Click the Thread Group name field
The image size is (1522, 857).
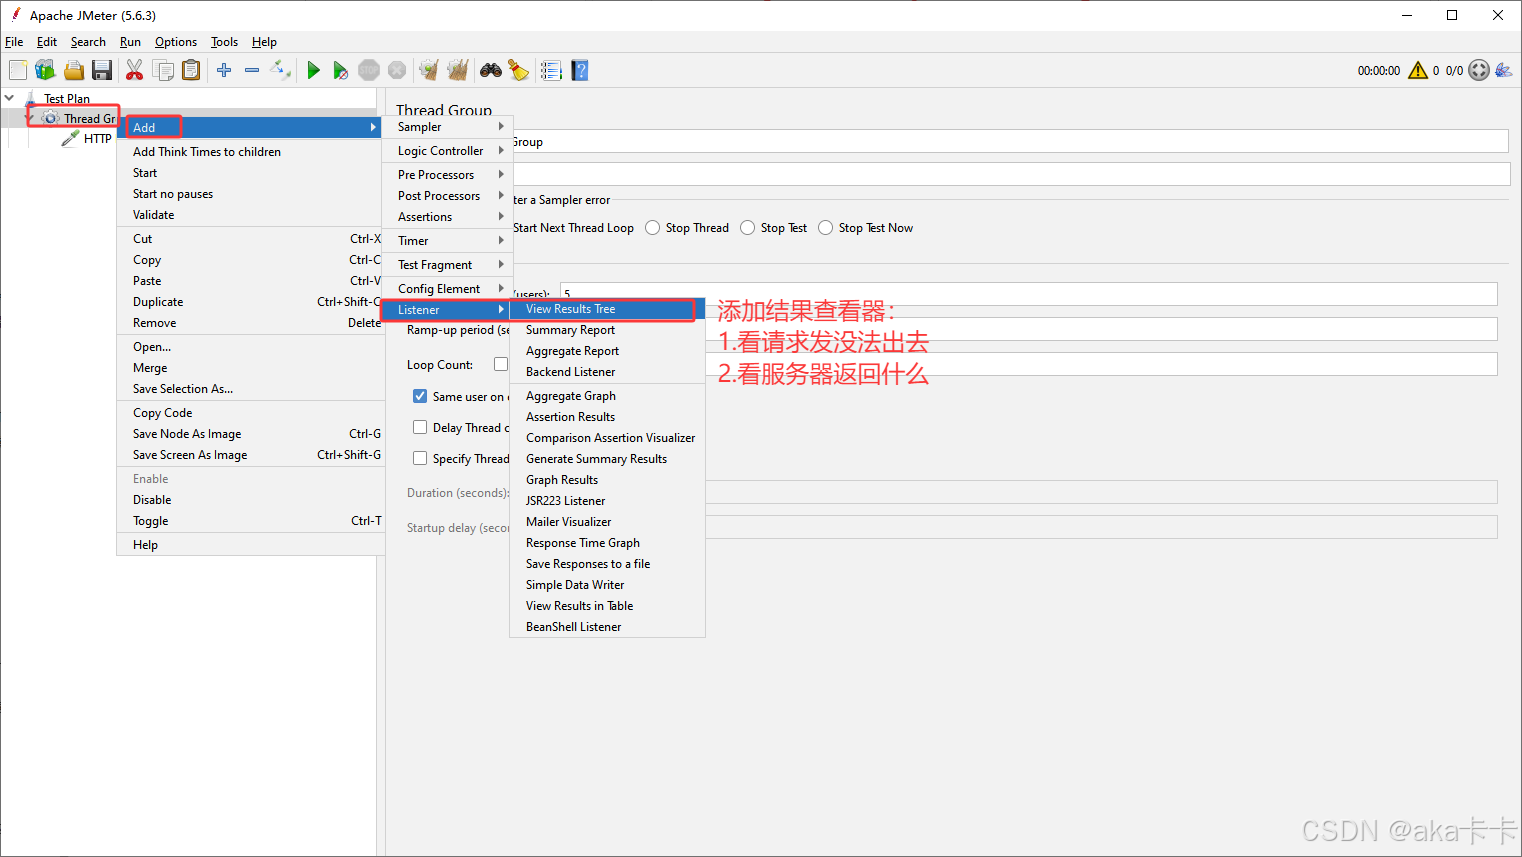(x=1010, y=141)
